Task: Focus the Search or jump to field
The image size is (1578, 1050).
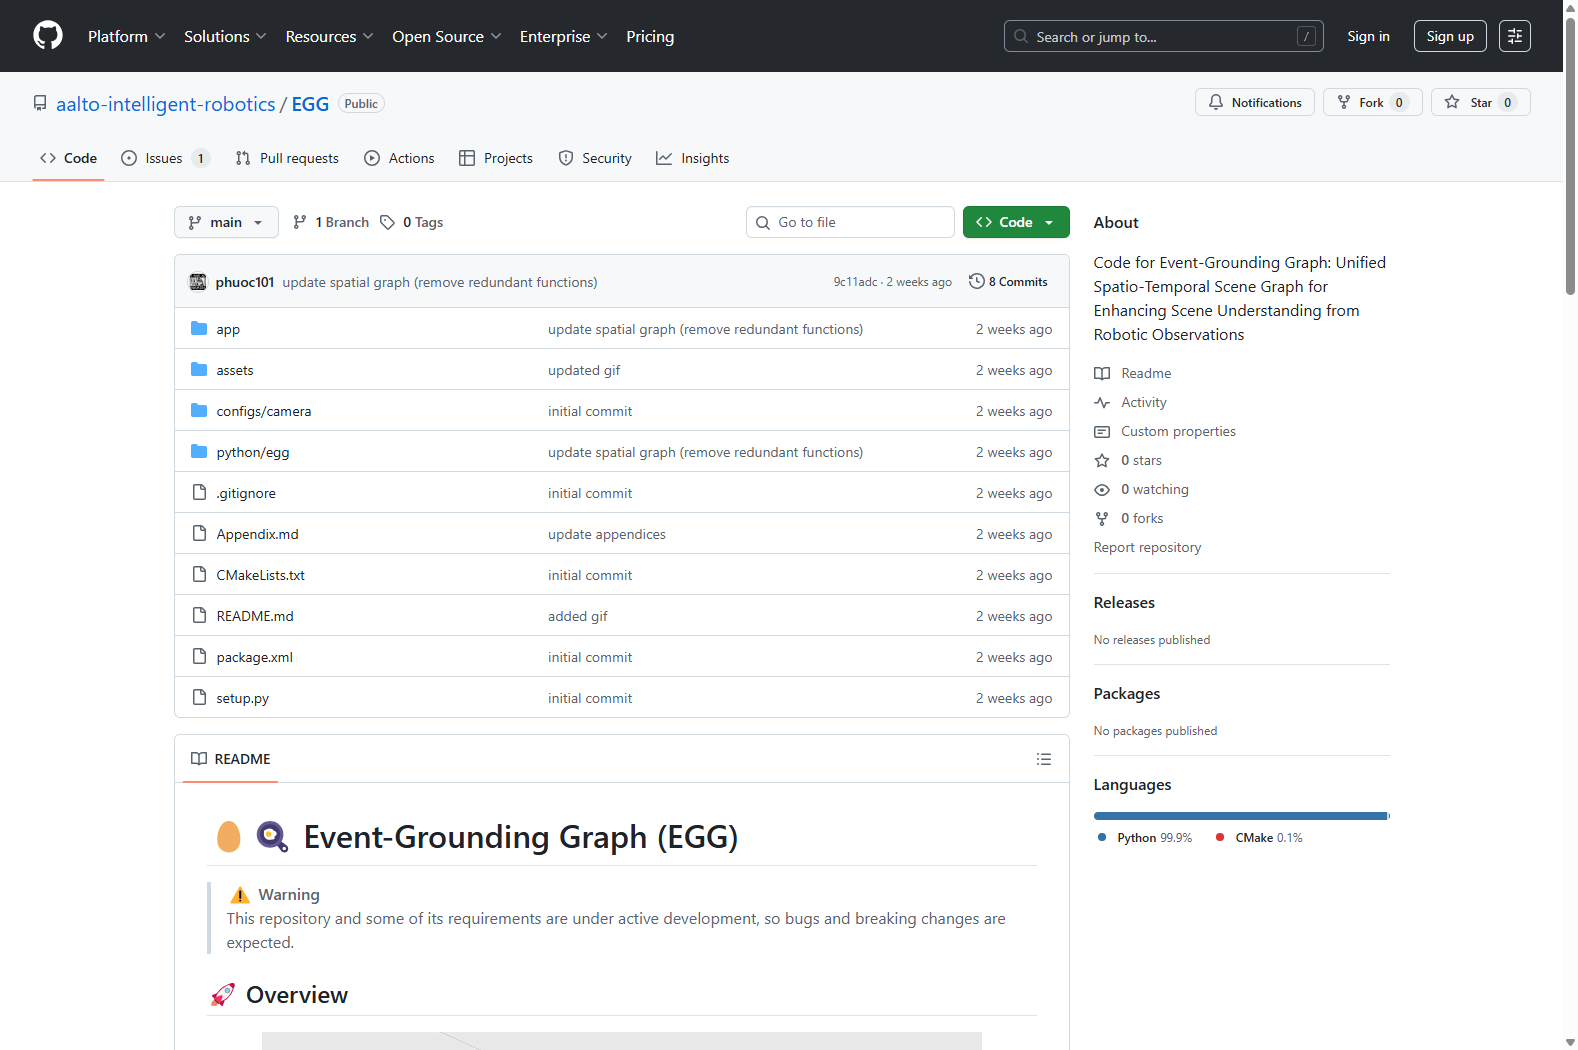Action: tap(1164, 36)
